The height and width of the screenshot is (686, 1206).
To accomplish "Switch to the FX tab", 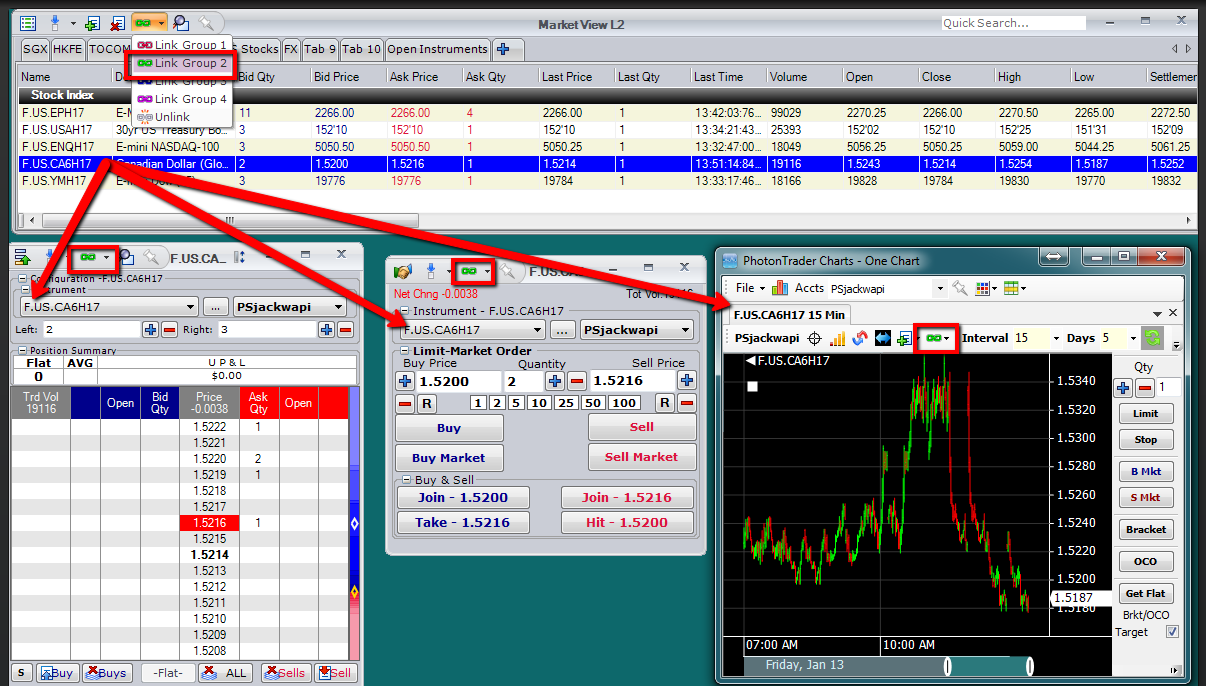I will pyautogui.click(x=291, y=49).
